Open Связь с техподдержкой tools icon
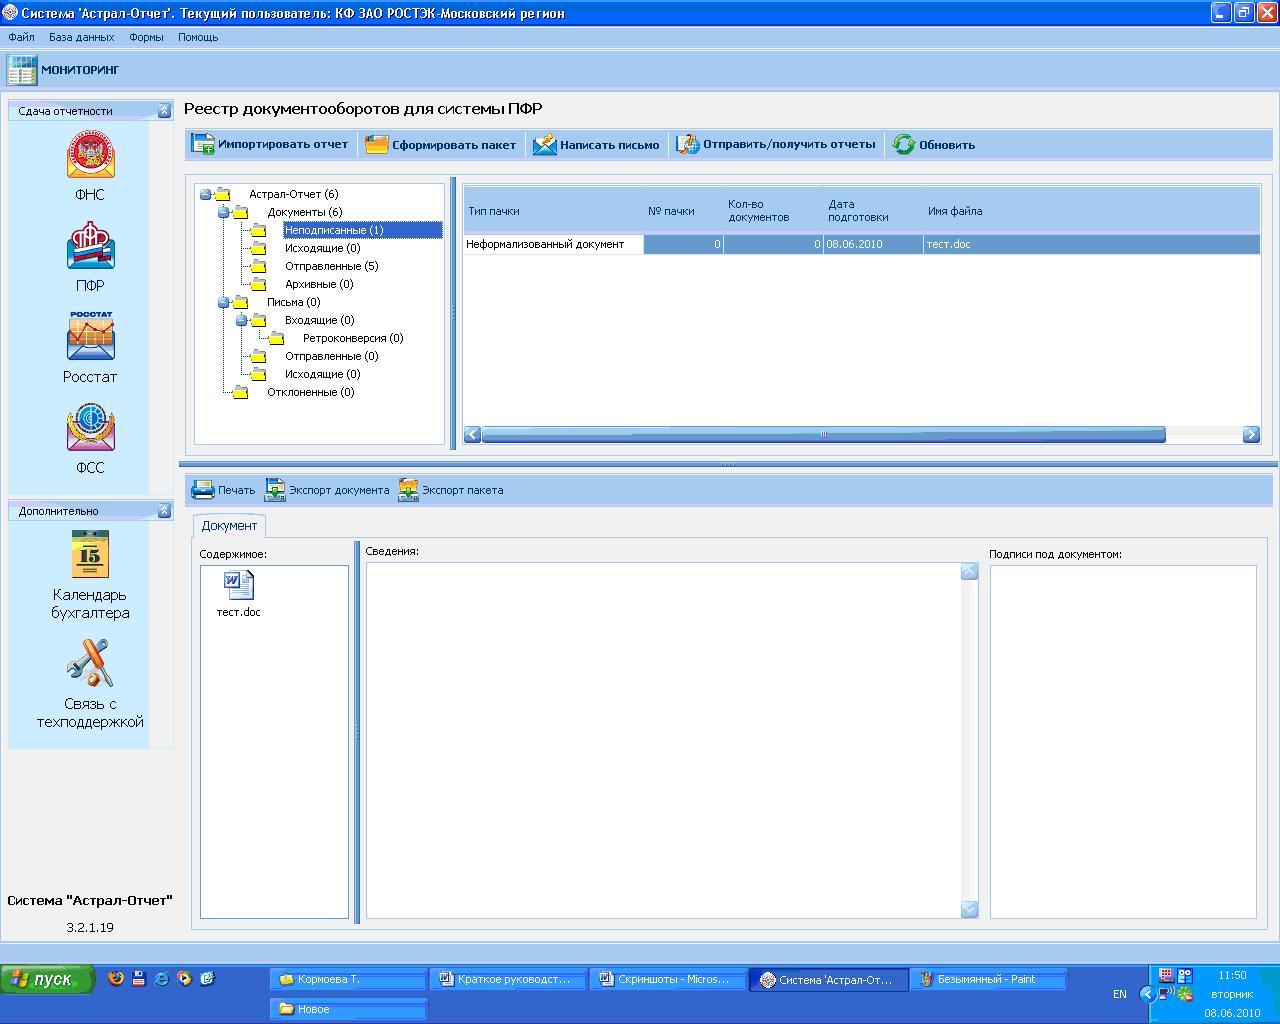 point(89,663)
